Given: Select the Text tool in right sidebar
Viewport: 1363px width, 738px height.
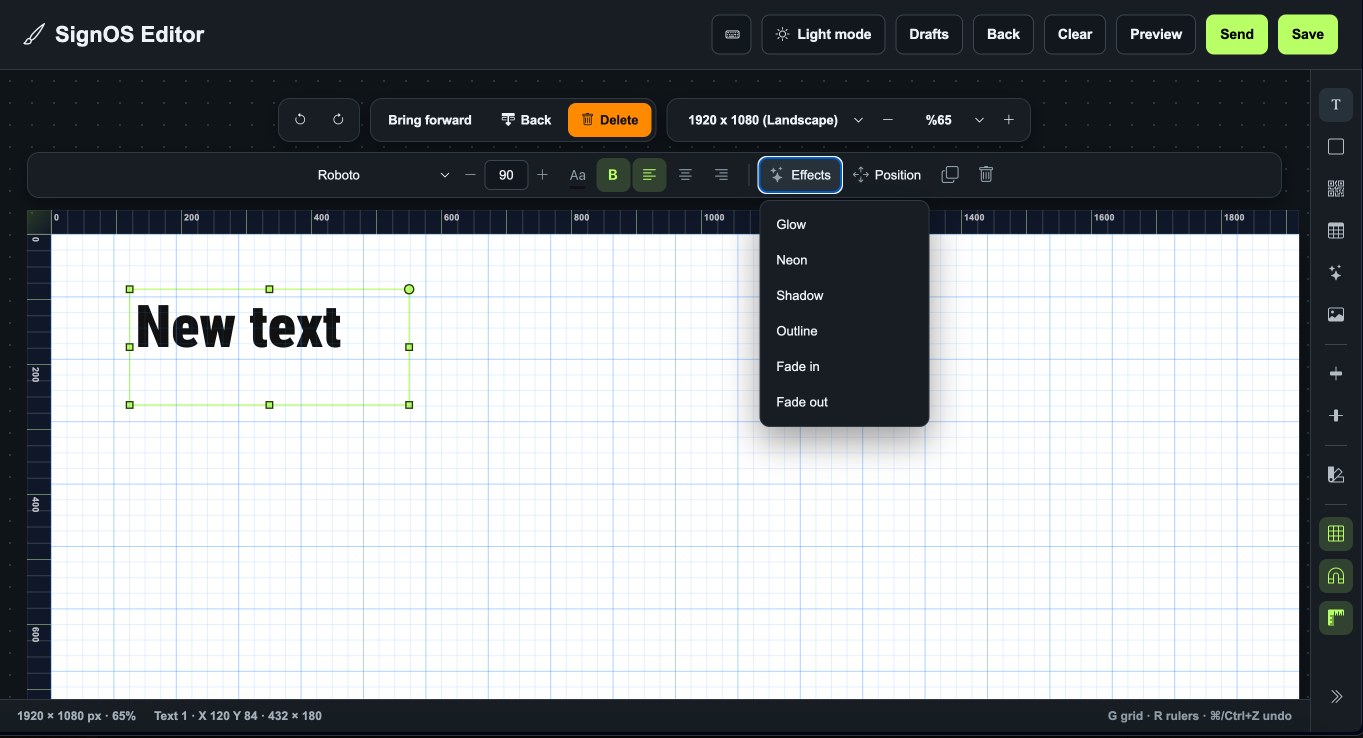Looking at the screenshot, I should (x=1335, y=105).
